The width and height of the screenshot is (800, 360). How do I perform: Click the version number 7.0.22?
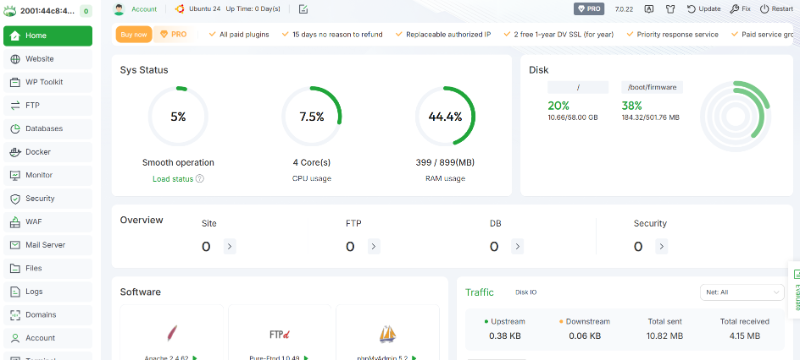pos(624,9)
